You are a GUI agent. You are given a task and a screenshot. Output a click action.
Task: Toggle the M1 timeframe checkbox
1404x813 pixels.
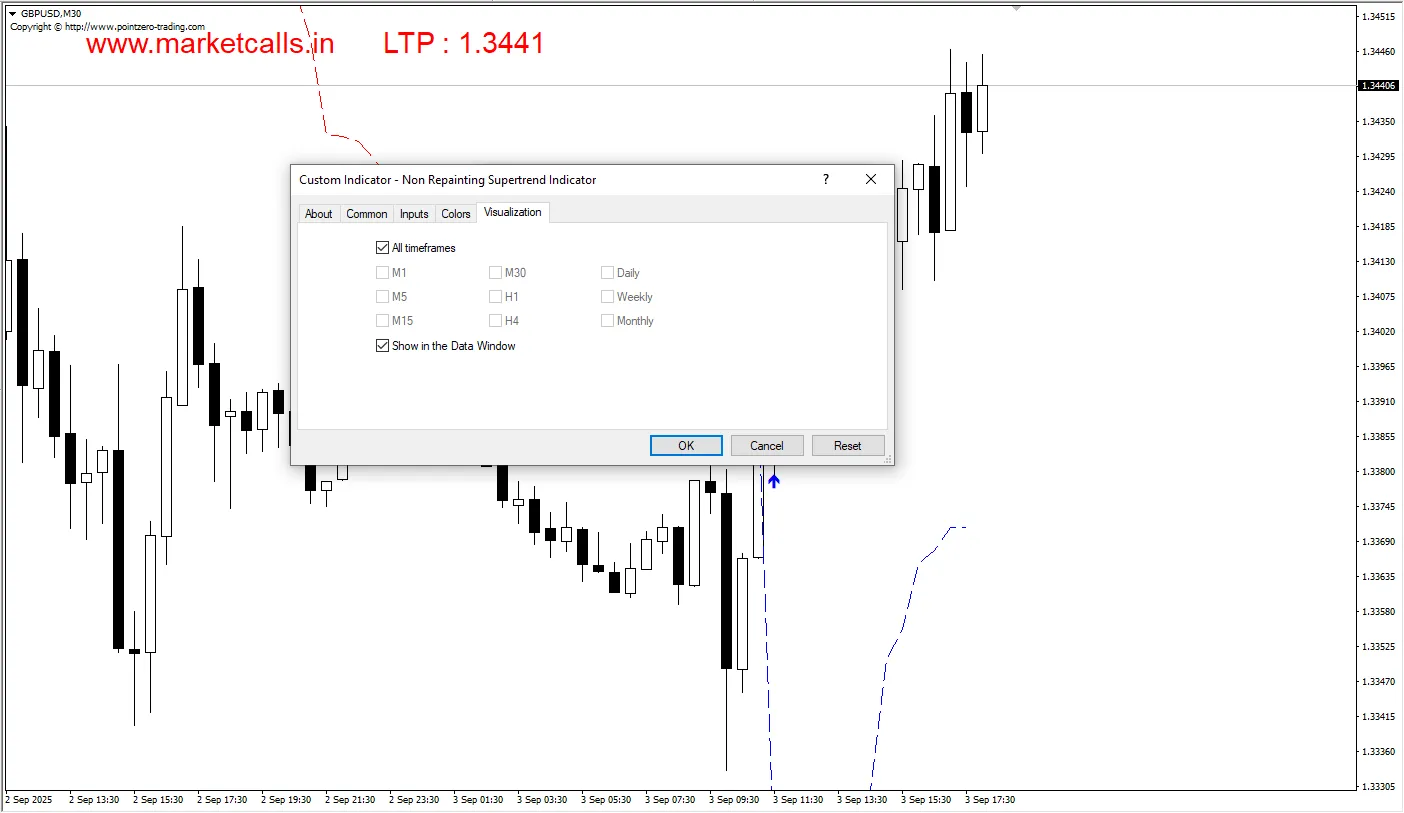tap(382, 272)
